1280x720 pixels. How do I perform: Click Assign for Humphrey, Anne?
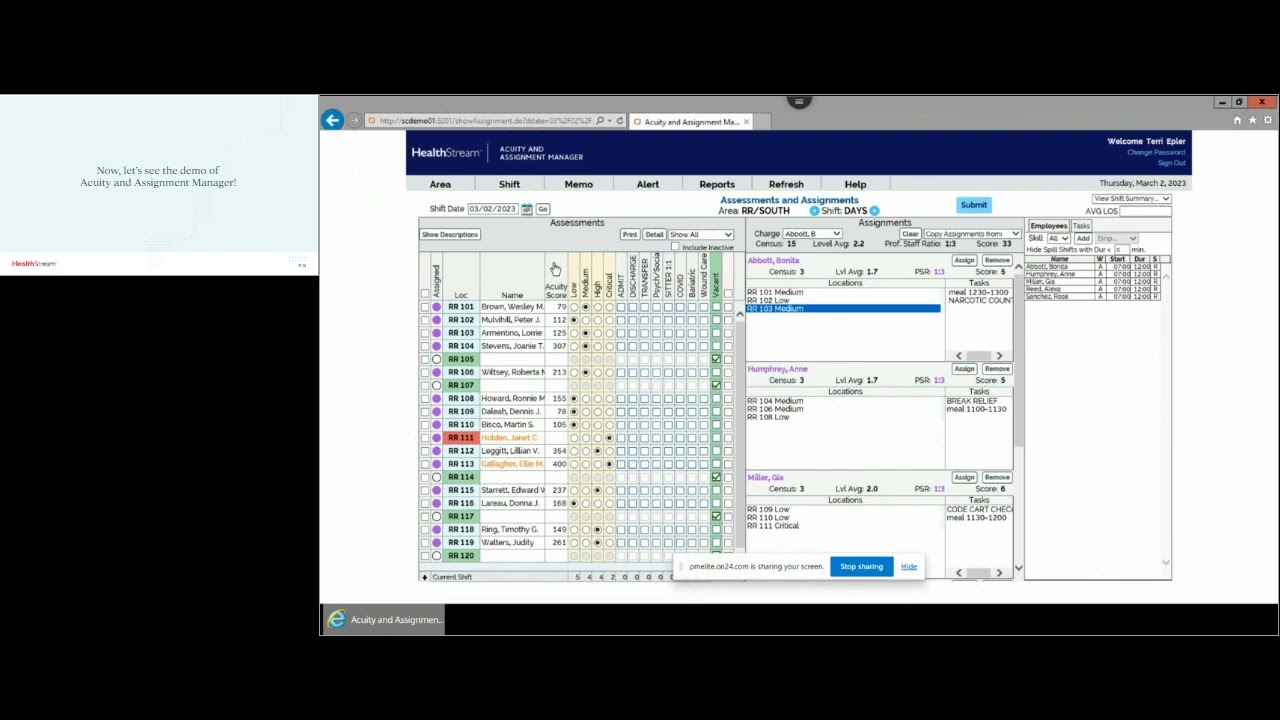tap(963, 369)
